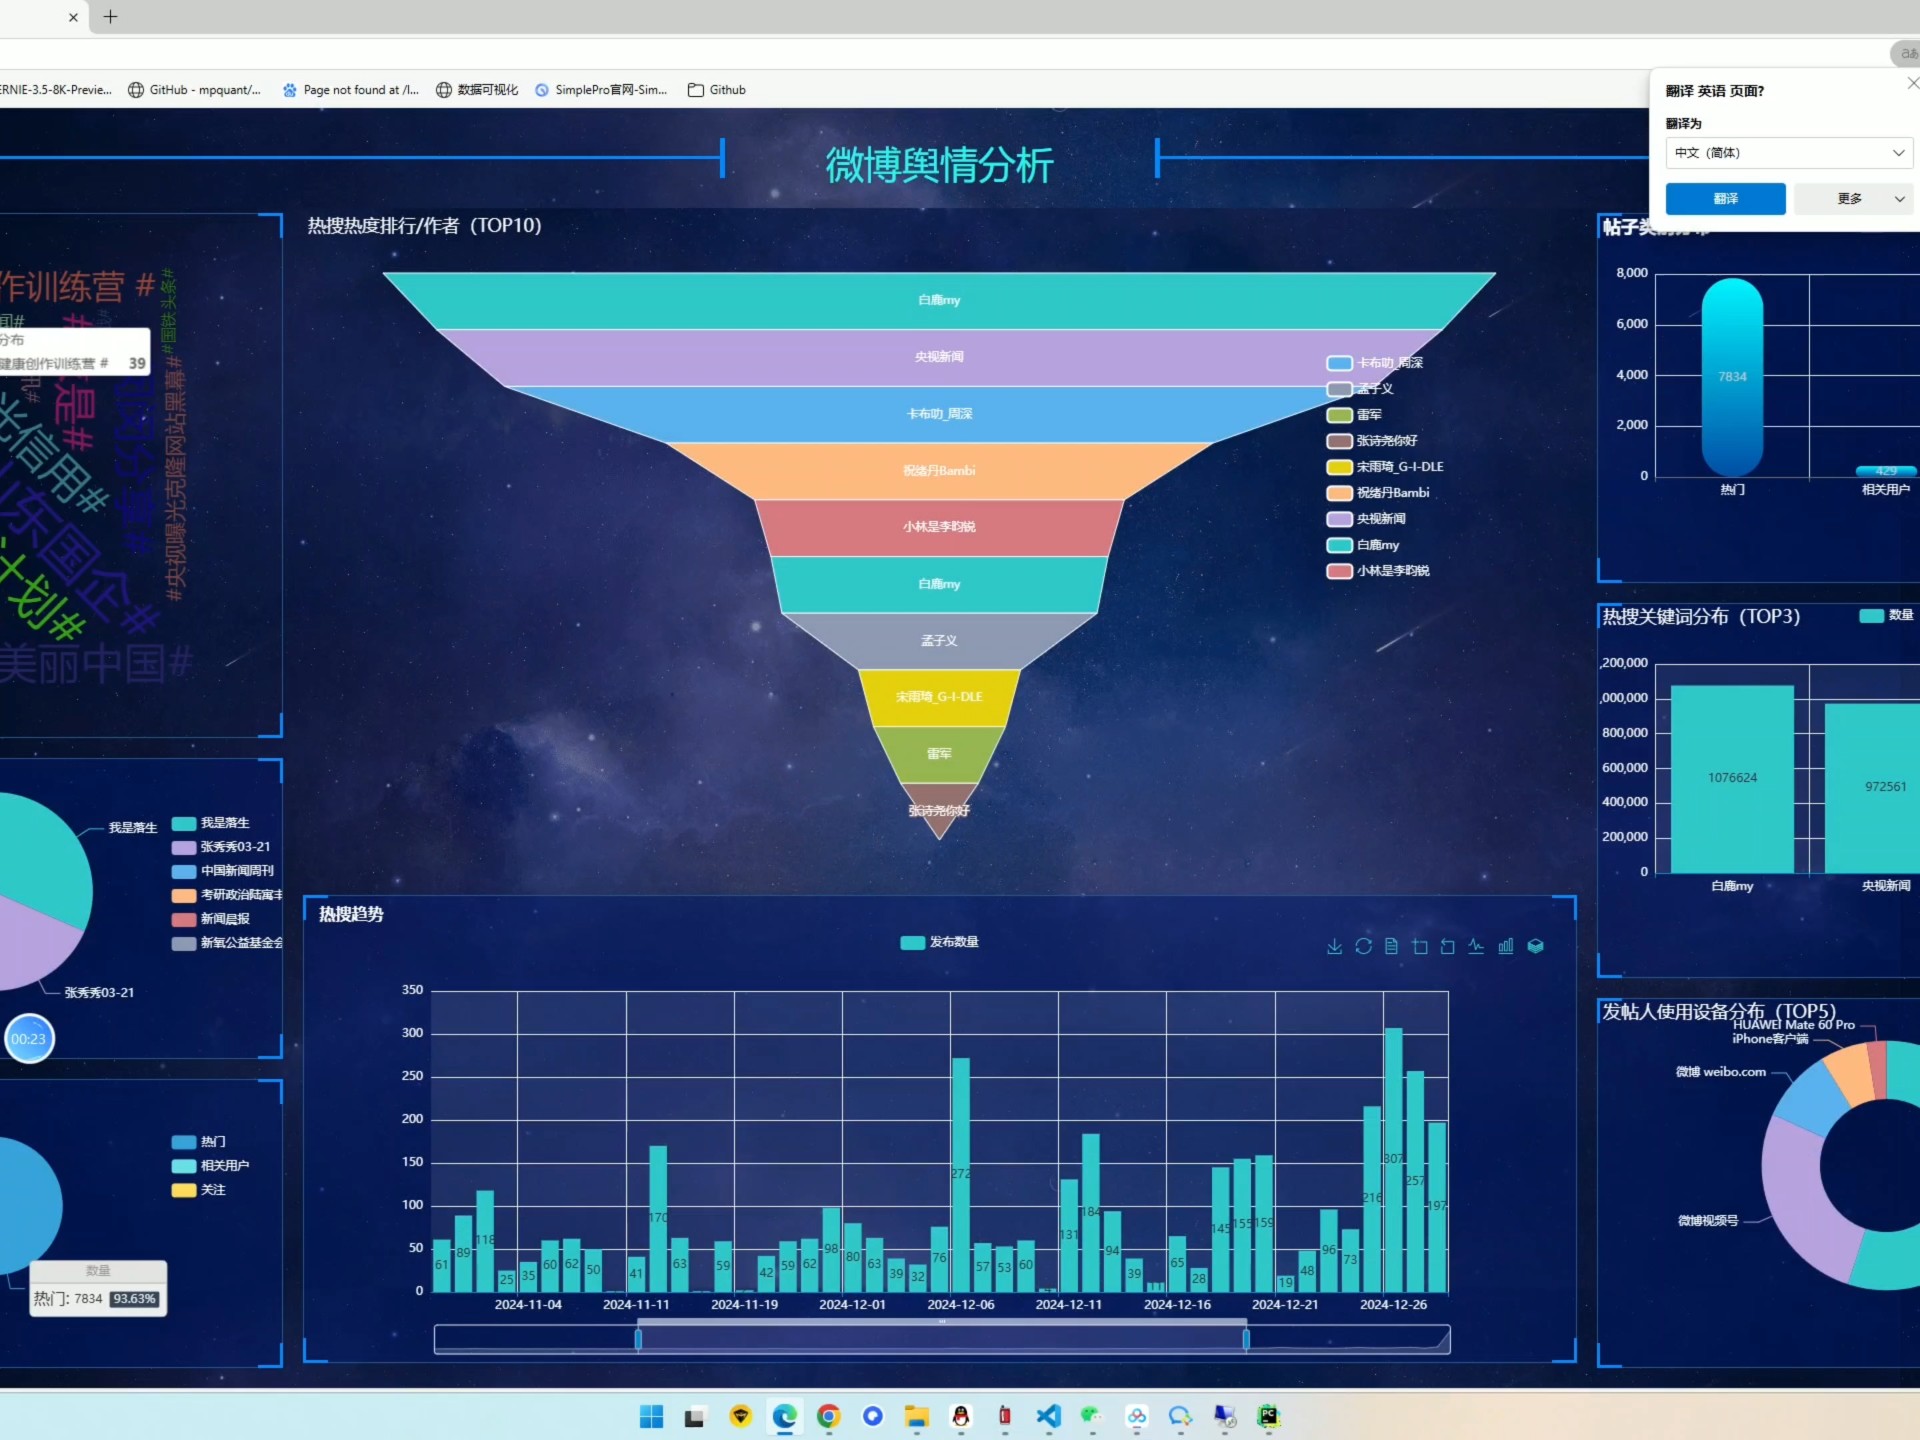
Task: Click the tallest trend bar labeled 307
Action: coord(1393,1160)
